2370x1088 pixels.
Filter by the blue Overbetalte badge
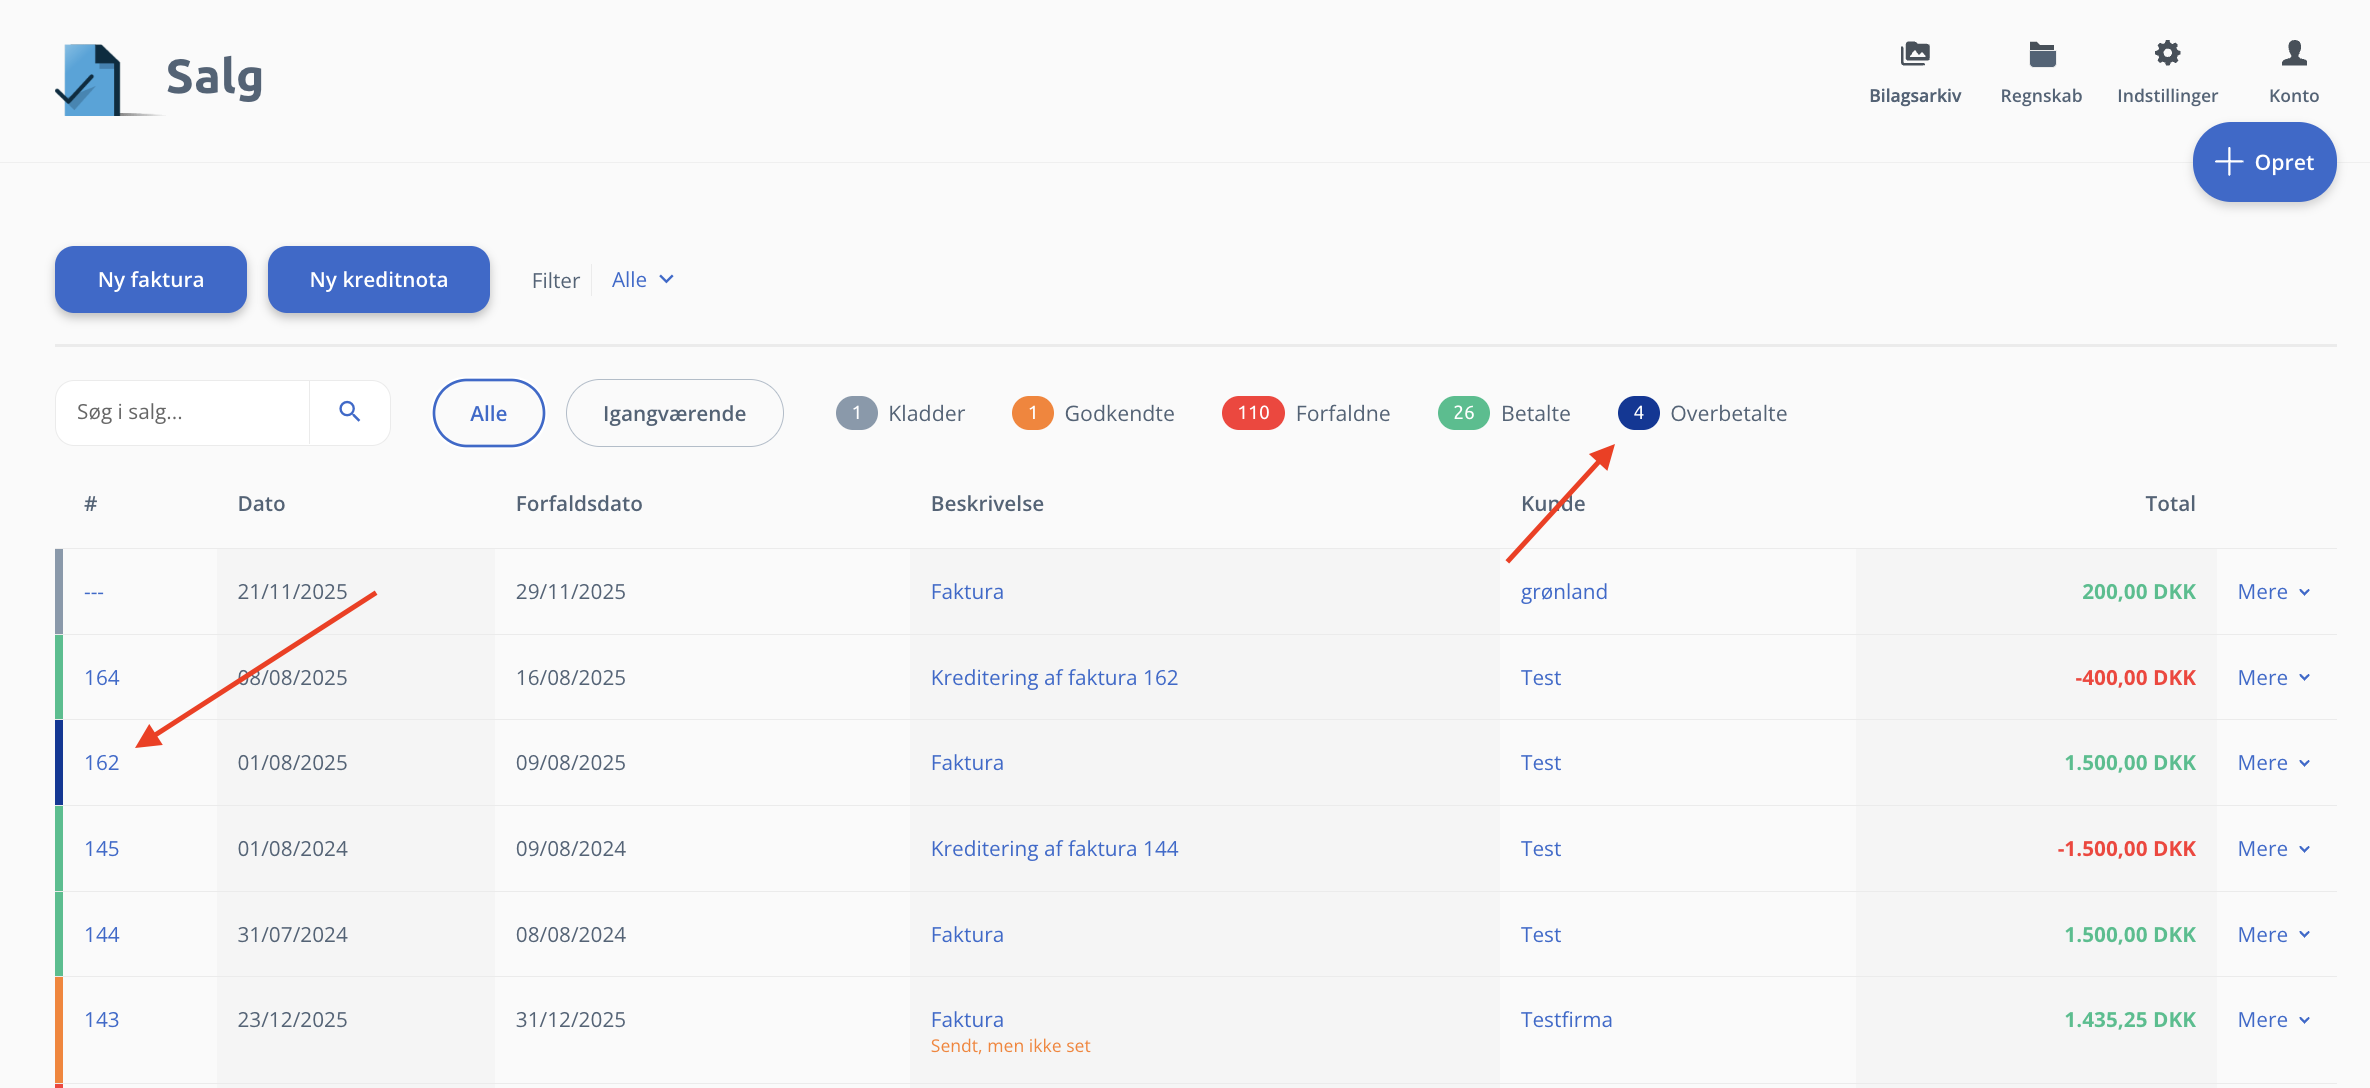point(1638,413)
